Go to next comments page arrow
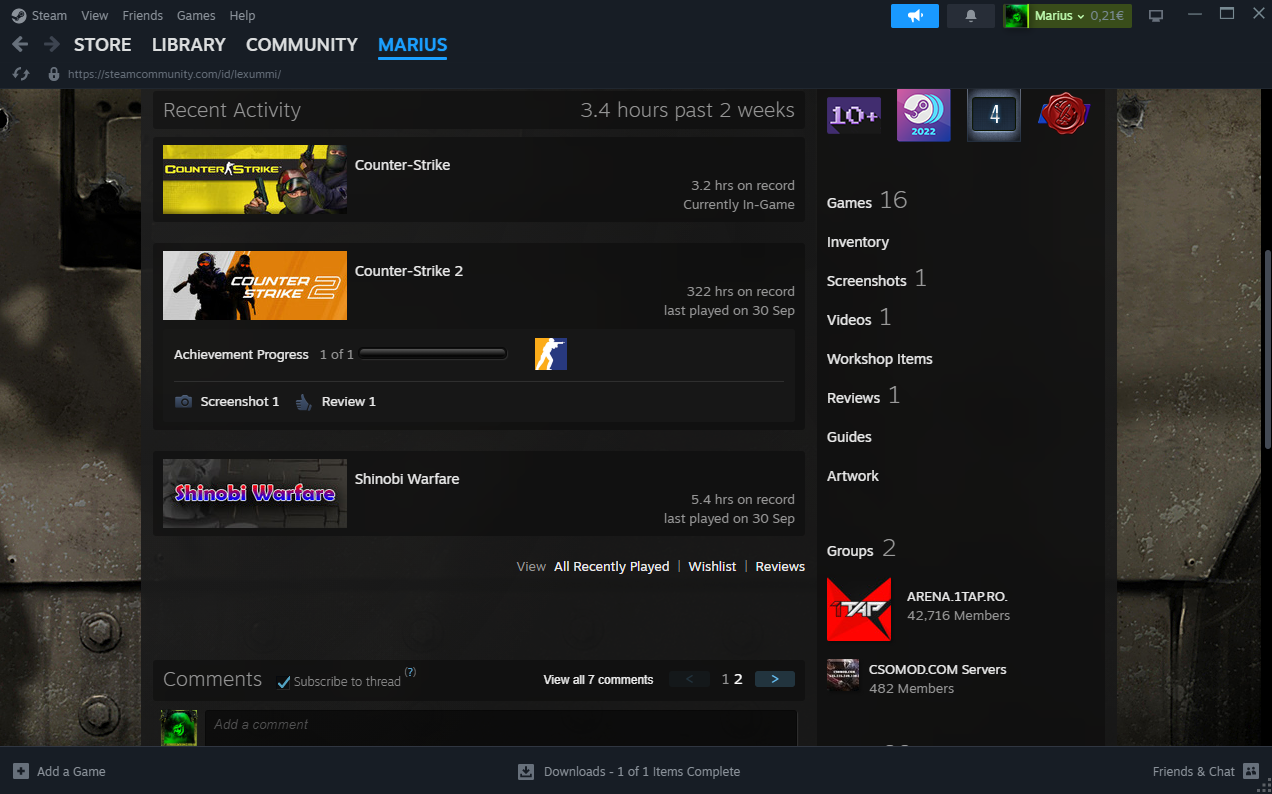 click(775, 679)
